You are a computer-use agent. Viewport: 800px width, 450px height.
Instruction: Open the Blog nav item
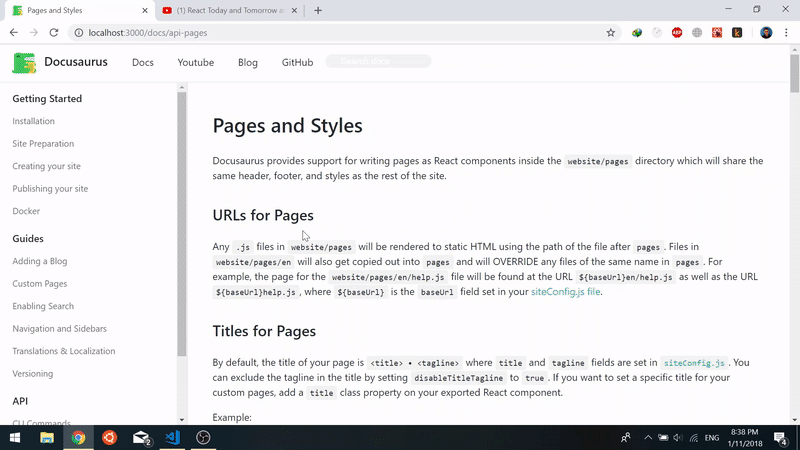pyautogui.click(x=247, y=62)
